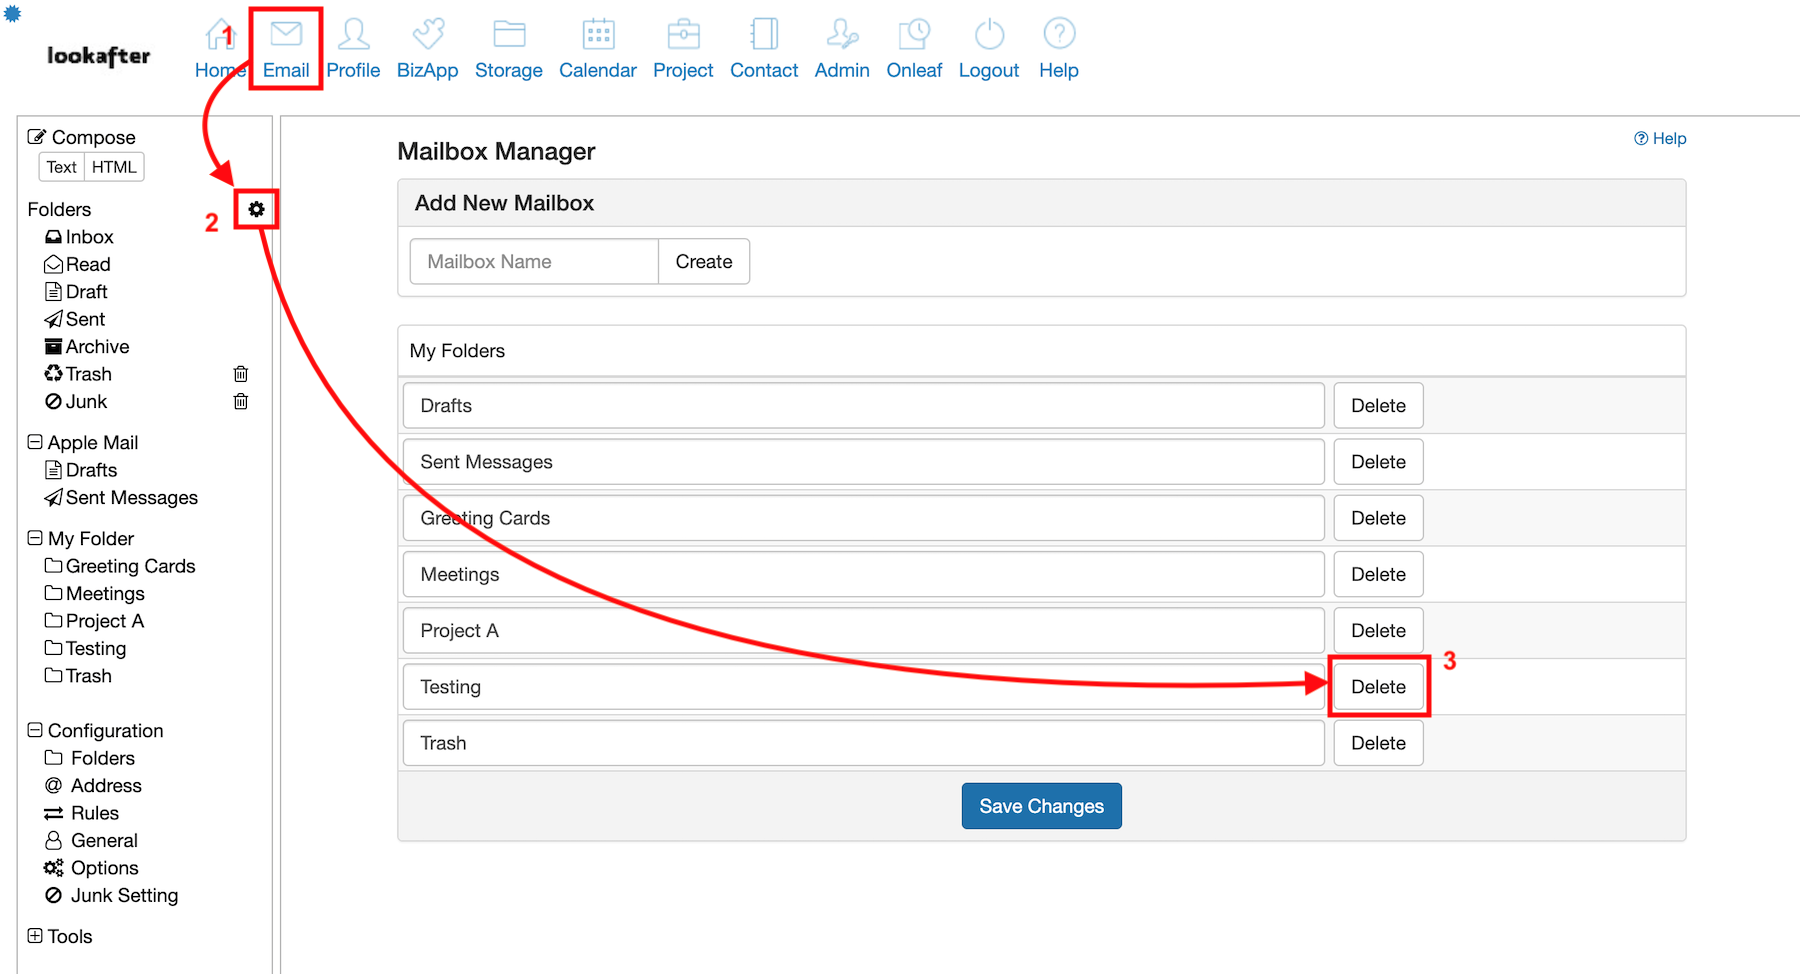Open the Calendar icon in top navigation
Image resolution: width=1800 pixels, height=974 pixels.
(x=598, y=35)
